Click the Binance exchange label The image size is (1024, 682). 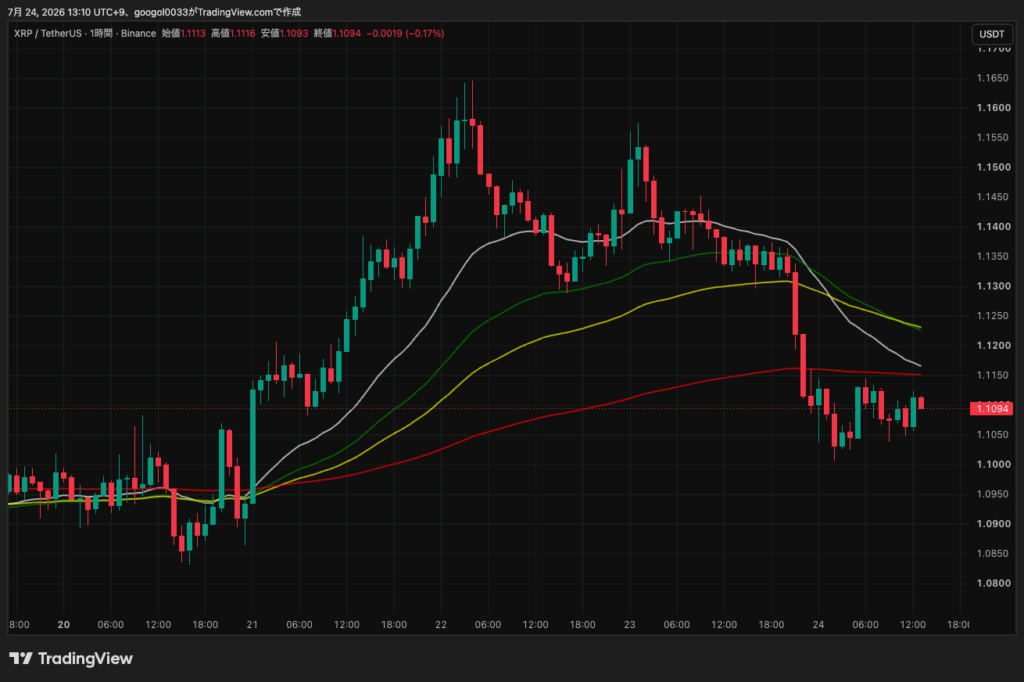click(138, 33)
